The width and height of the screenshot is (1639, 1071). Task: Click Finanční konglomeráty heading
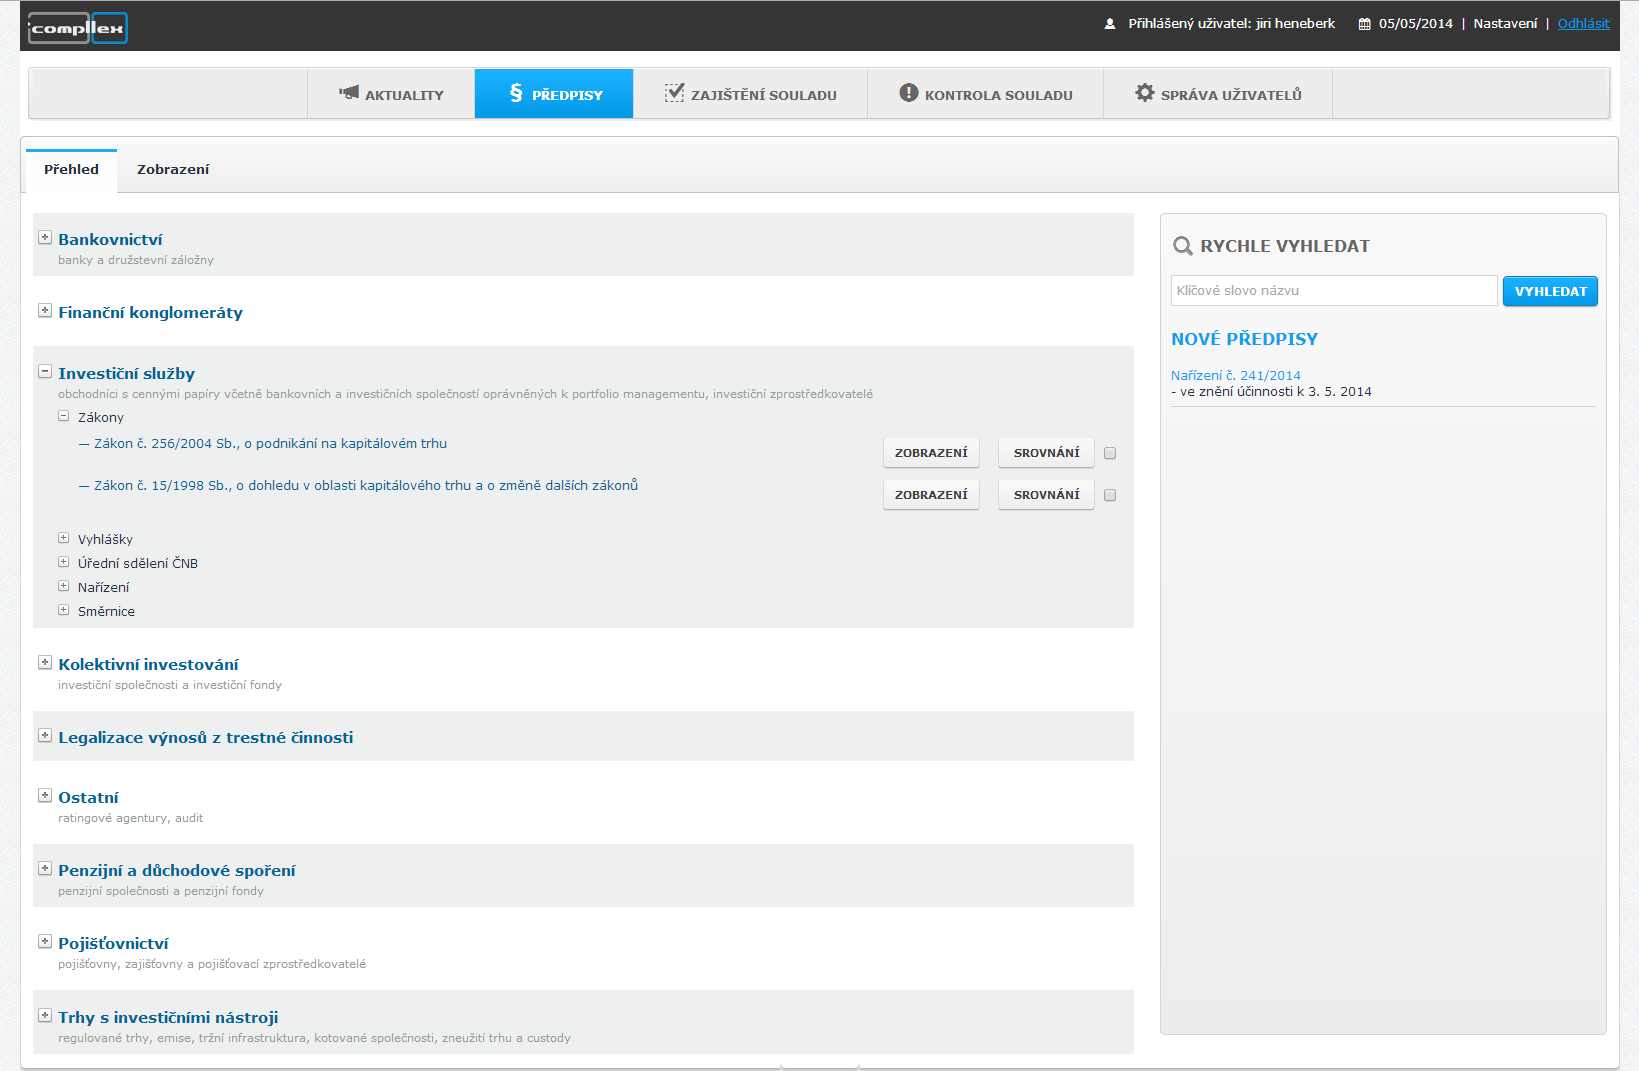(150, 313)
